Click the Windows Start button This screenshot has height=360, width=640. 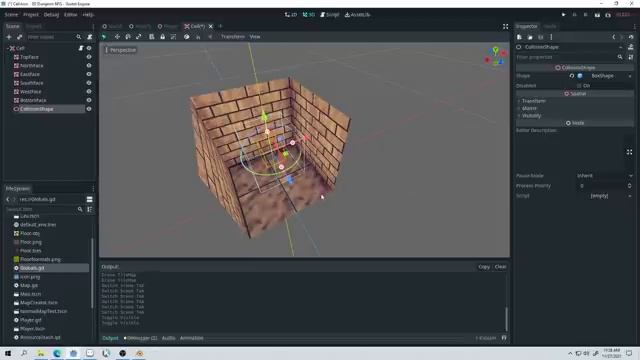8,353
